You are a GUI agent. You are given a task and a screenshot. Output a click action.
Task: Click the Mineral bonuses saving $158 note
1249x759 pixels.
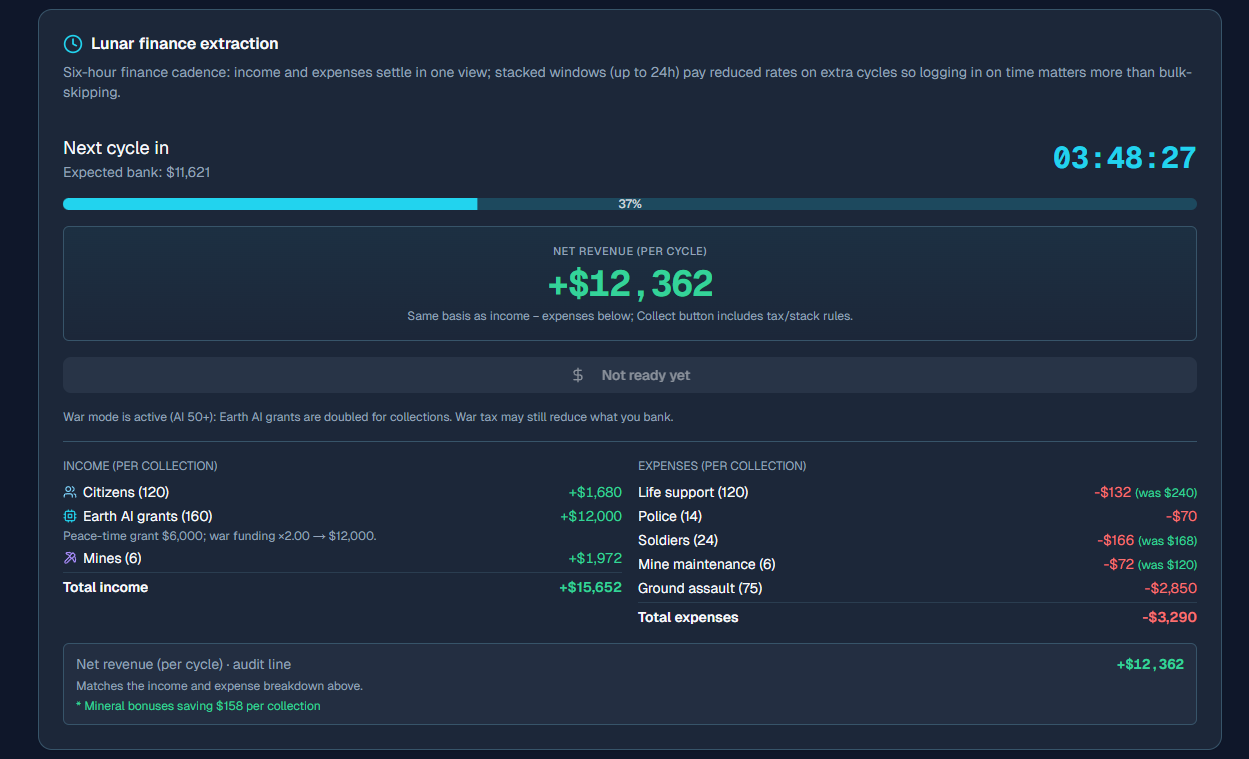tap(198, 706)
